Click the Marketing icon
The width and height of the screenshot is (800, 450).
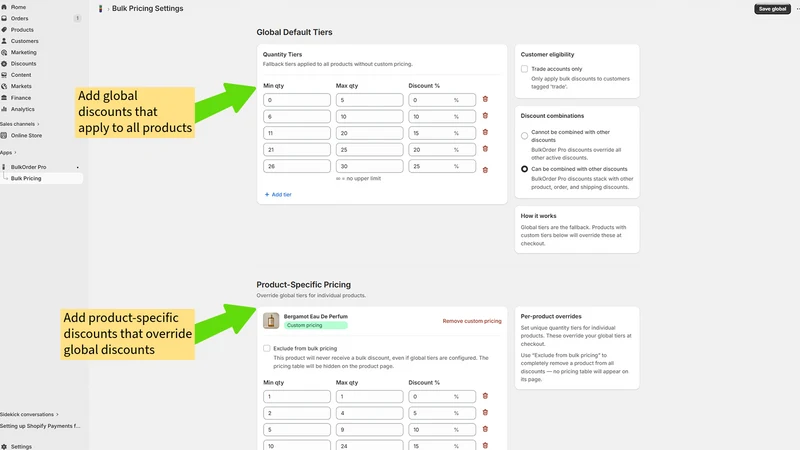[4, 52]
